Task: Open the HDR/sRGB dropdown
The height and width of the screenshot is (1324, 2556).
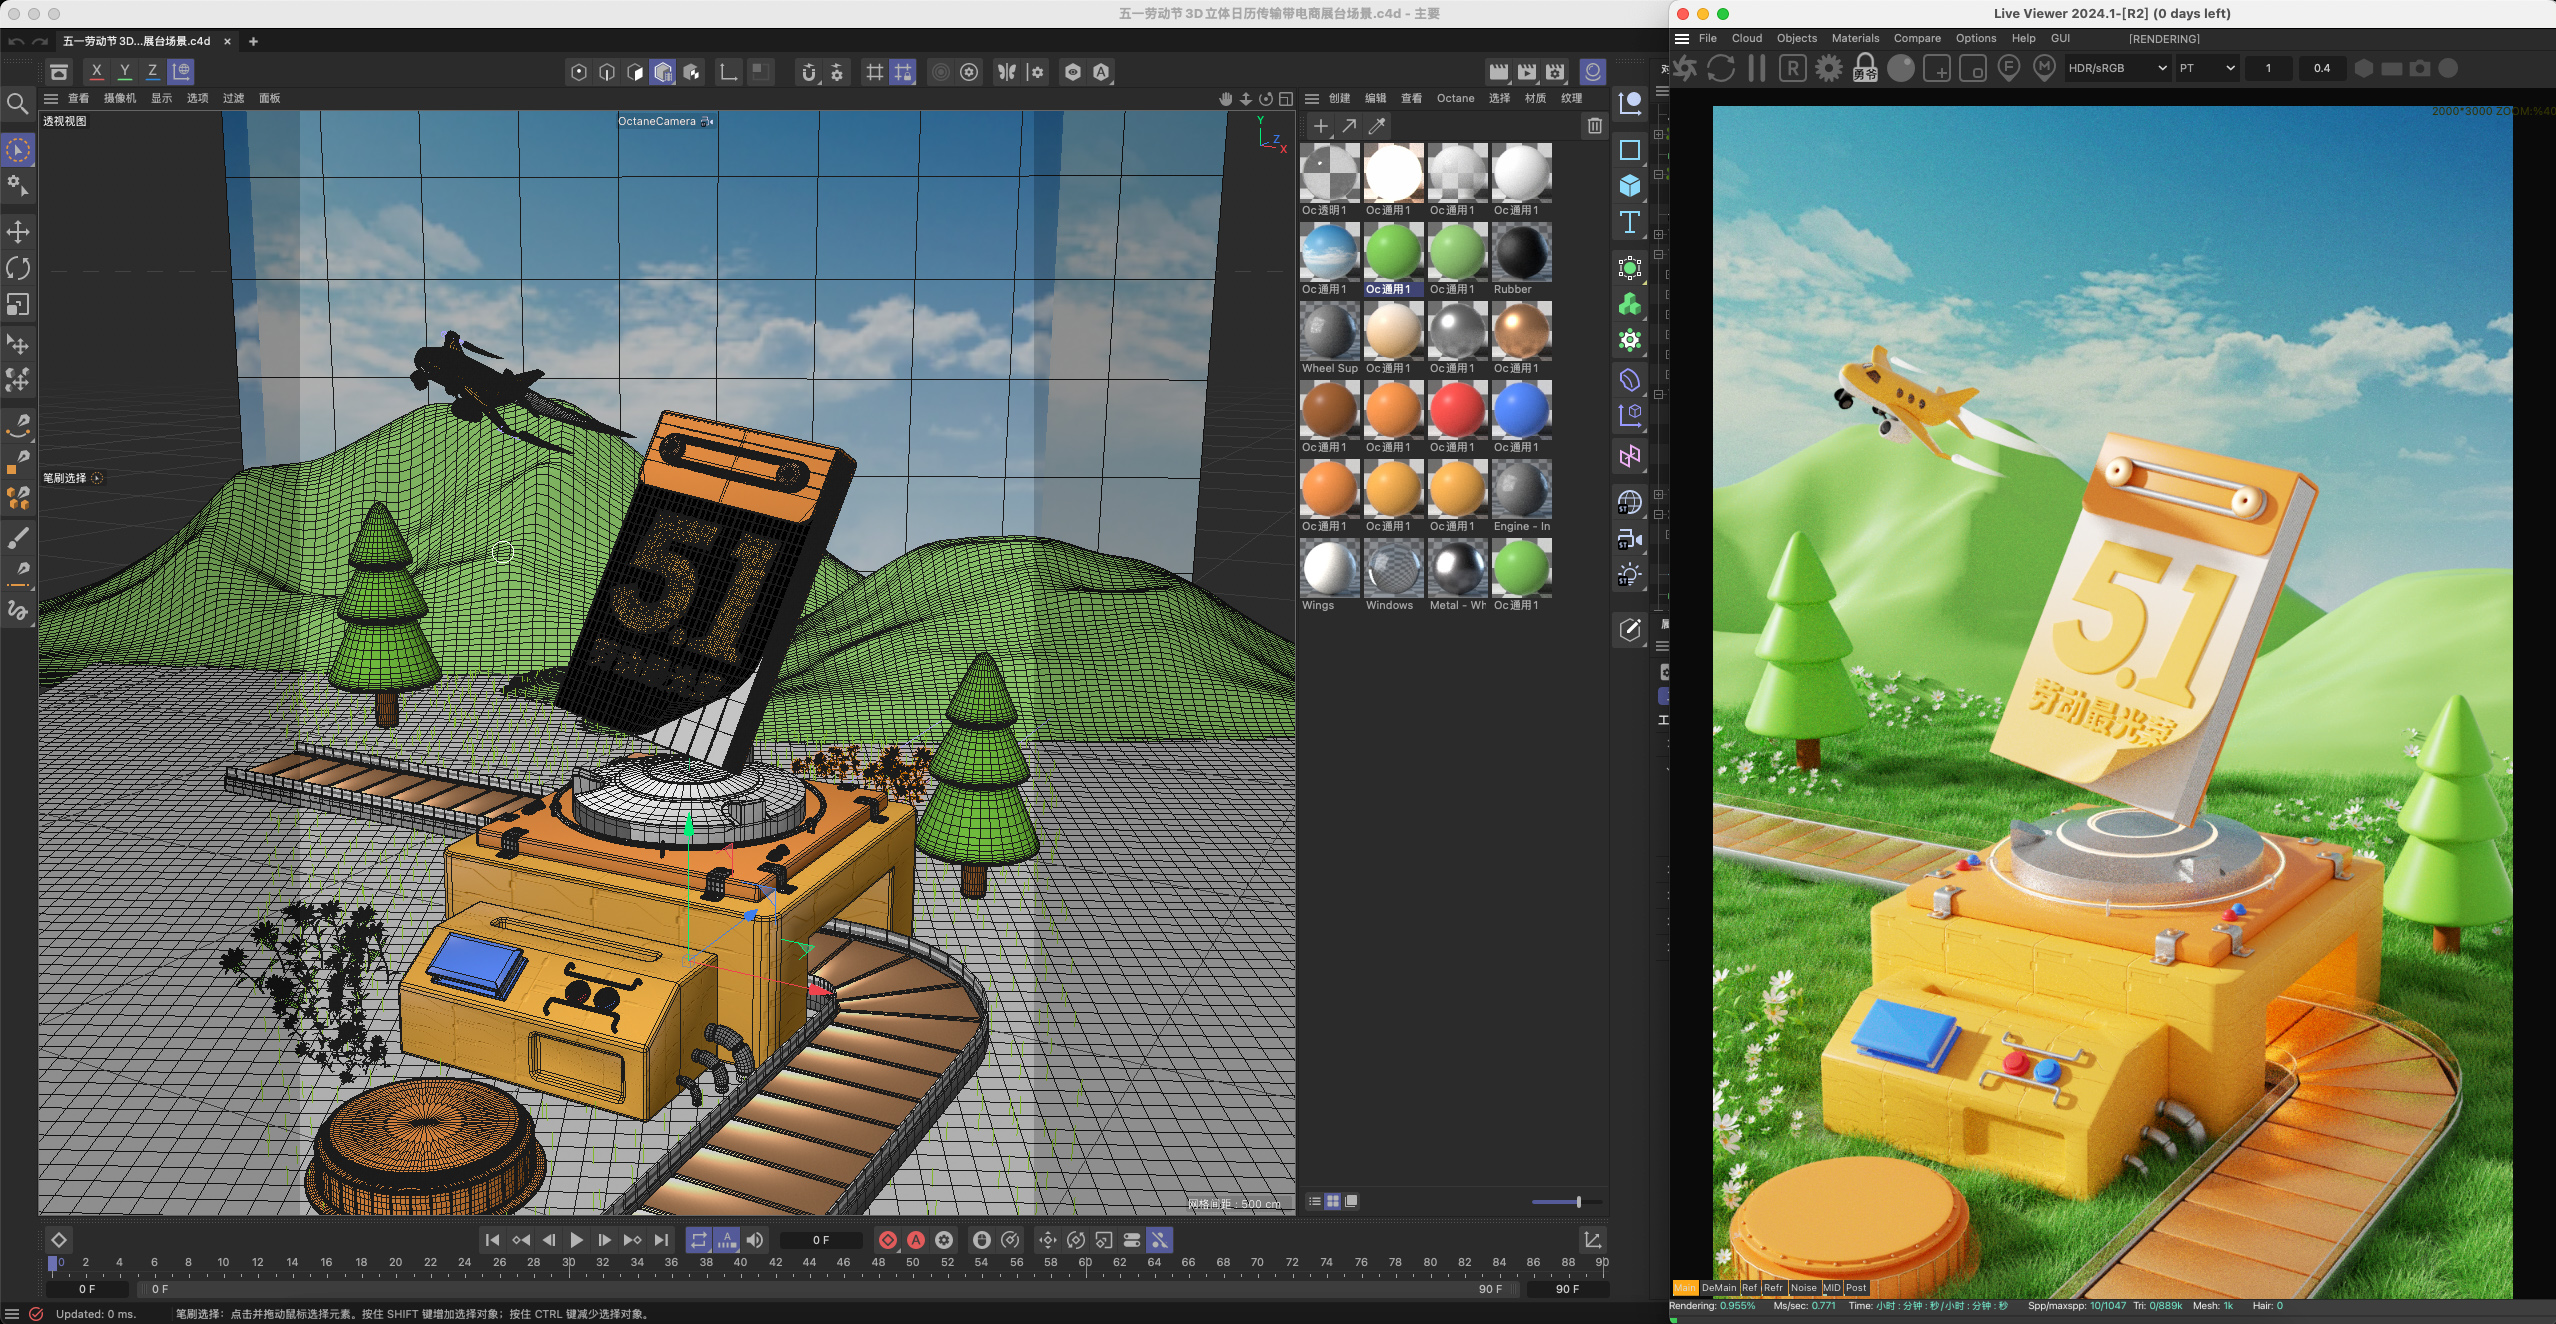Action: [x=2116, y=68]
